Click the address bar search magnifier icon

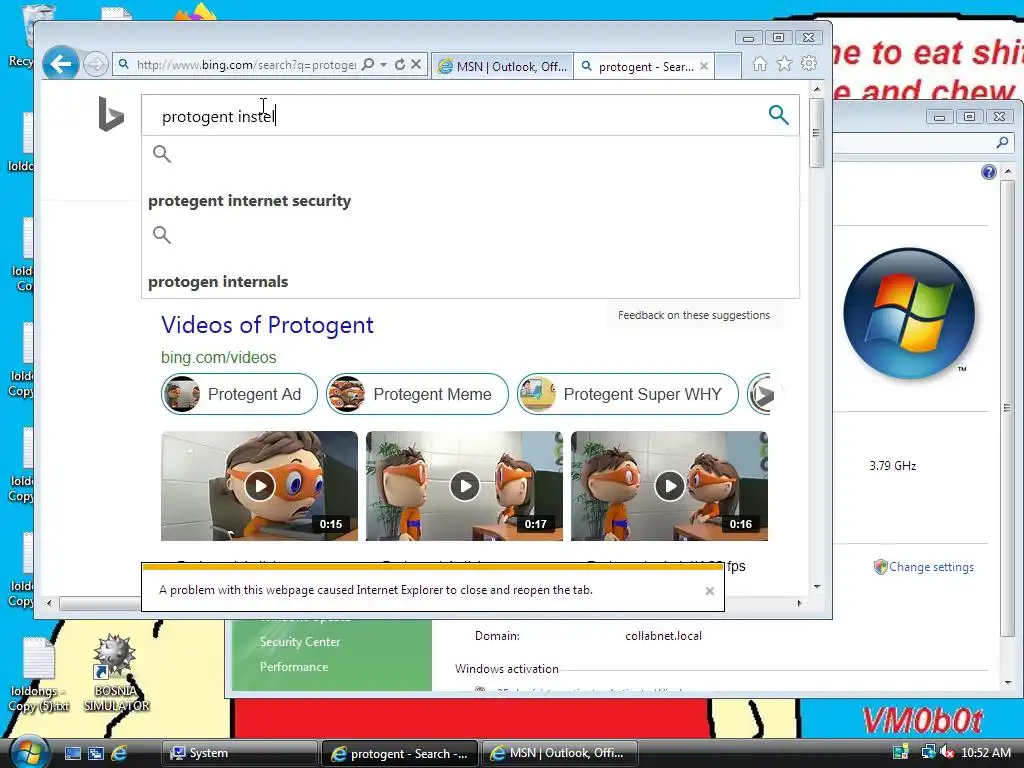tap(368, 64)
